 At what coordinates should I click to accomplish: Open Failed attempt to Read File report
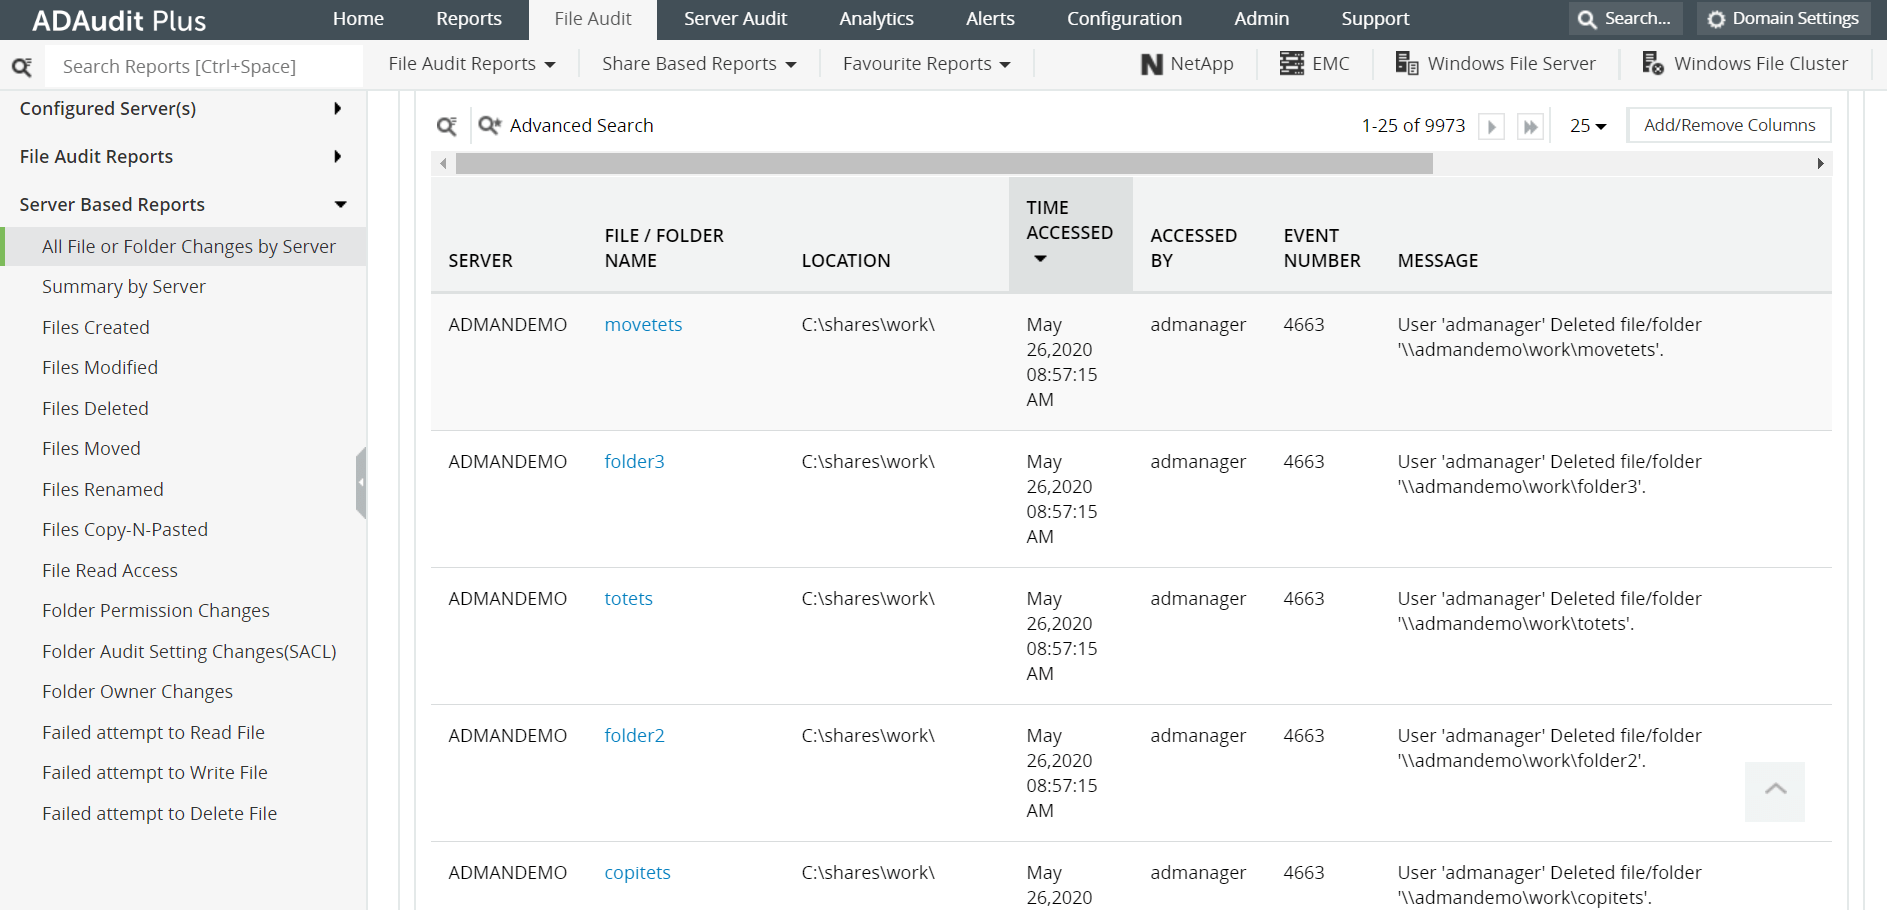153,733
